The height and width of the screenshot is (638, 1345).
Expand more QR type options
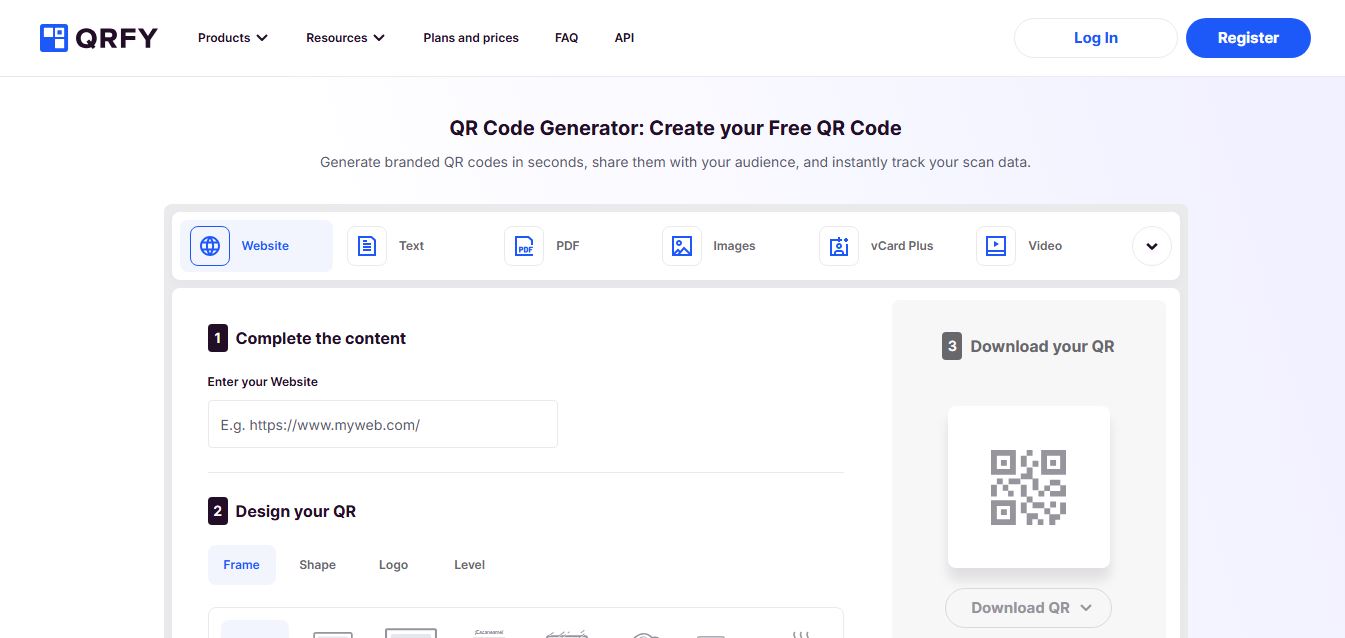1152,246
